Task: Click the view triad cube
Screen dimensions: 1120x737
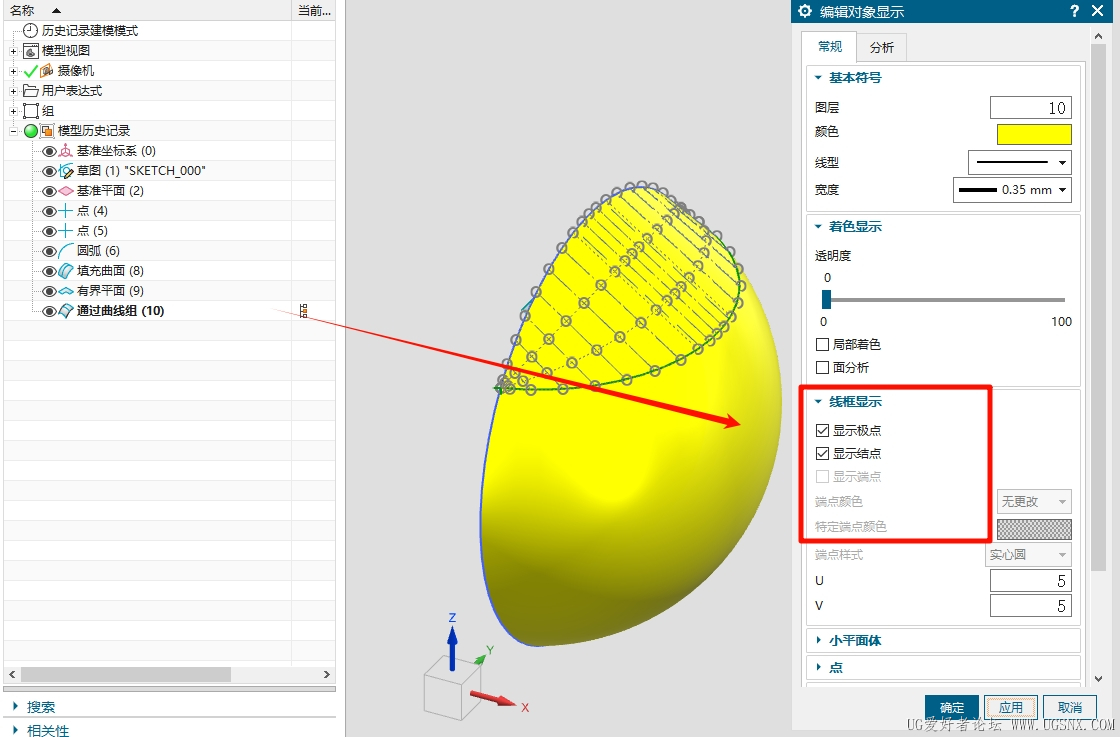Action: [x=451, y=688]
